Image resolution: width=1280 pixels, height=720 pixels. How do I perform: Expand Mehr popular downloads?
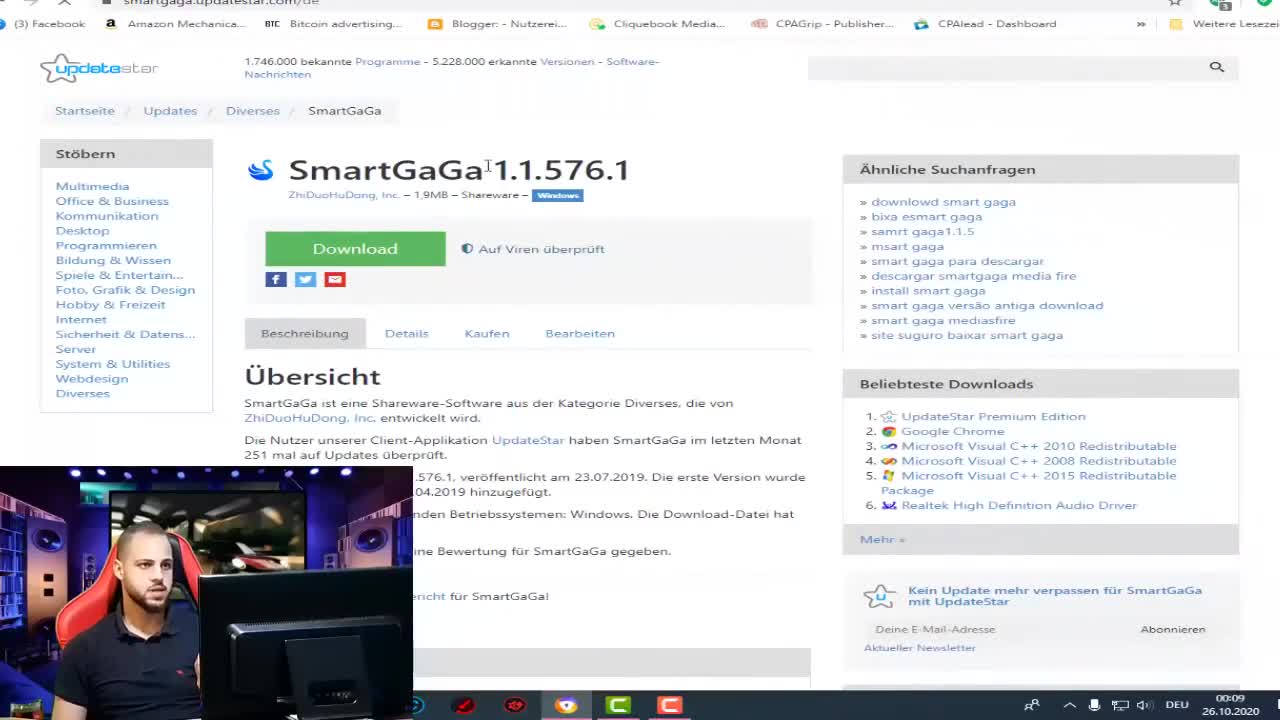[x=882, y=539]
